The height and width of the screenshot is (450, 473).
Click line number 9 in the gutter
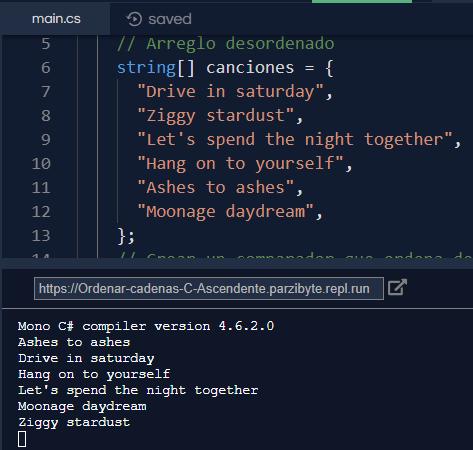tap(46, 140)
